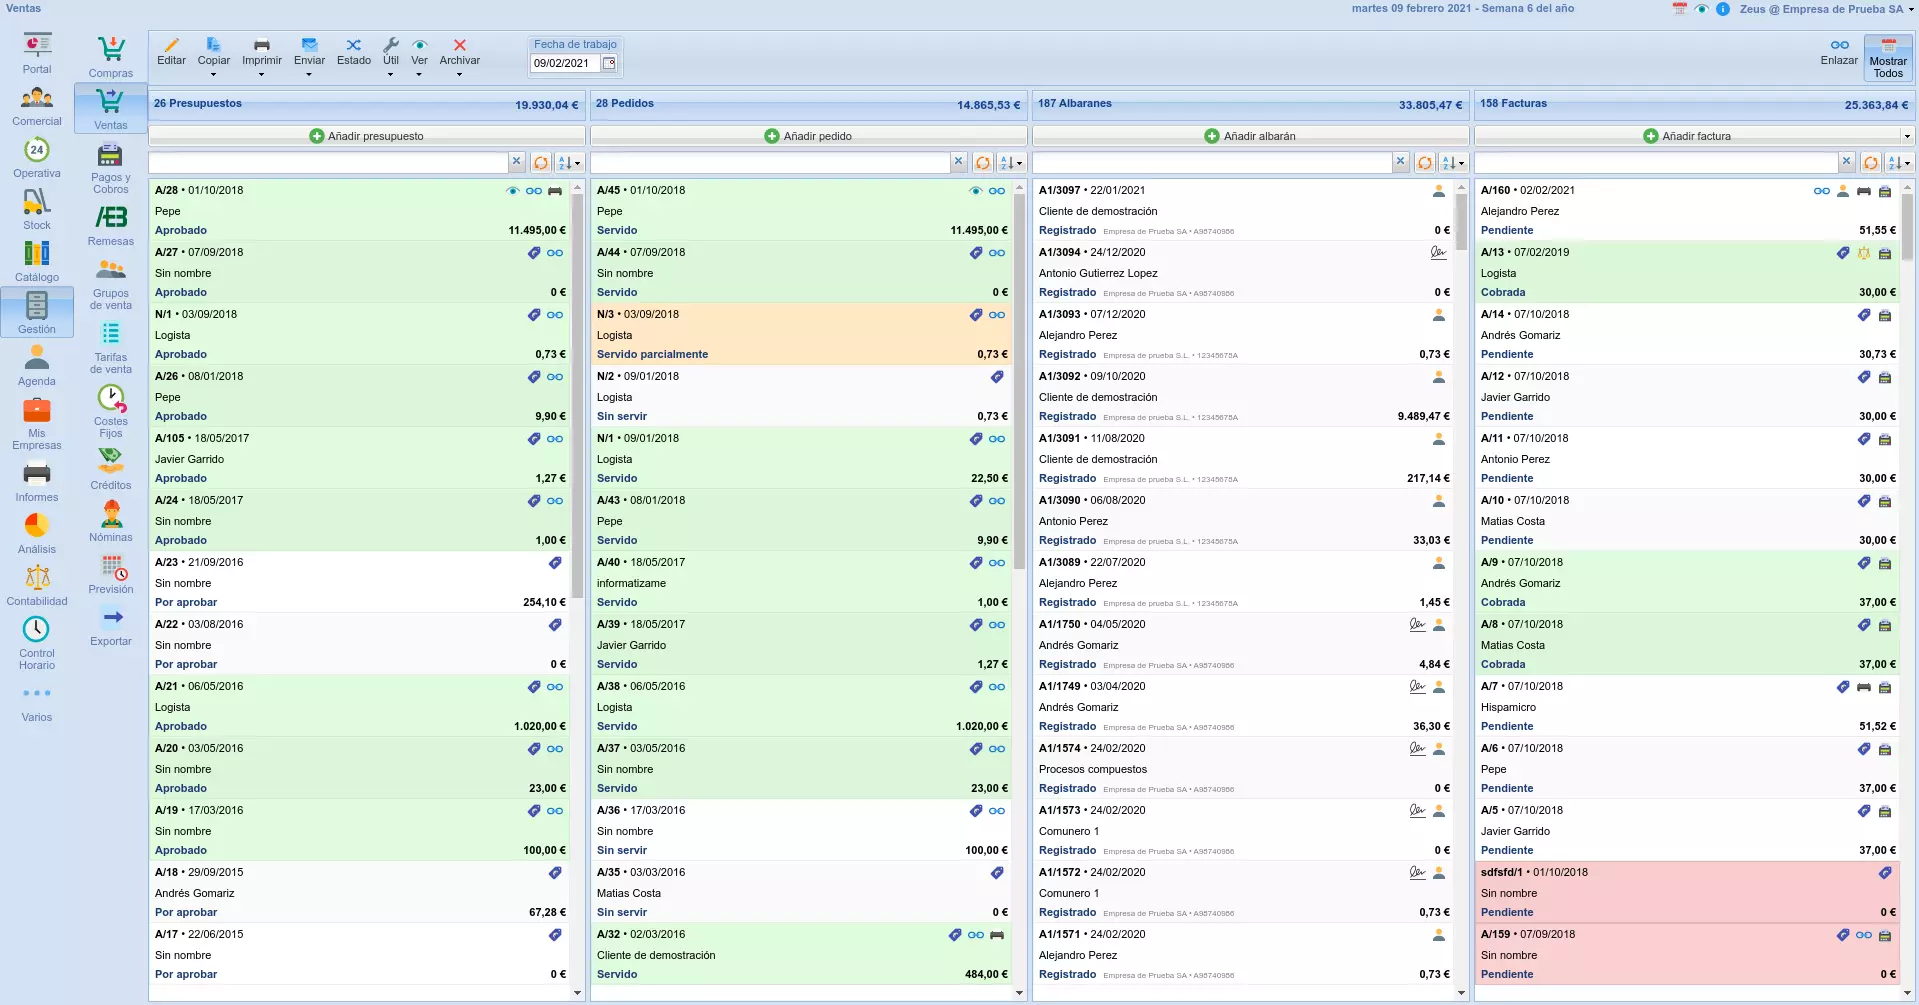1919x1005 pixels.
Task: Open Pagos y Cobros section
Action: [110, 168]
